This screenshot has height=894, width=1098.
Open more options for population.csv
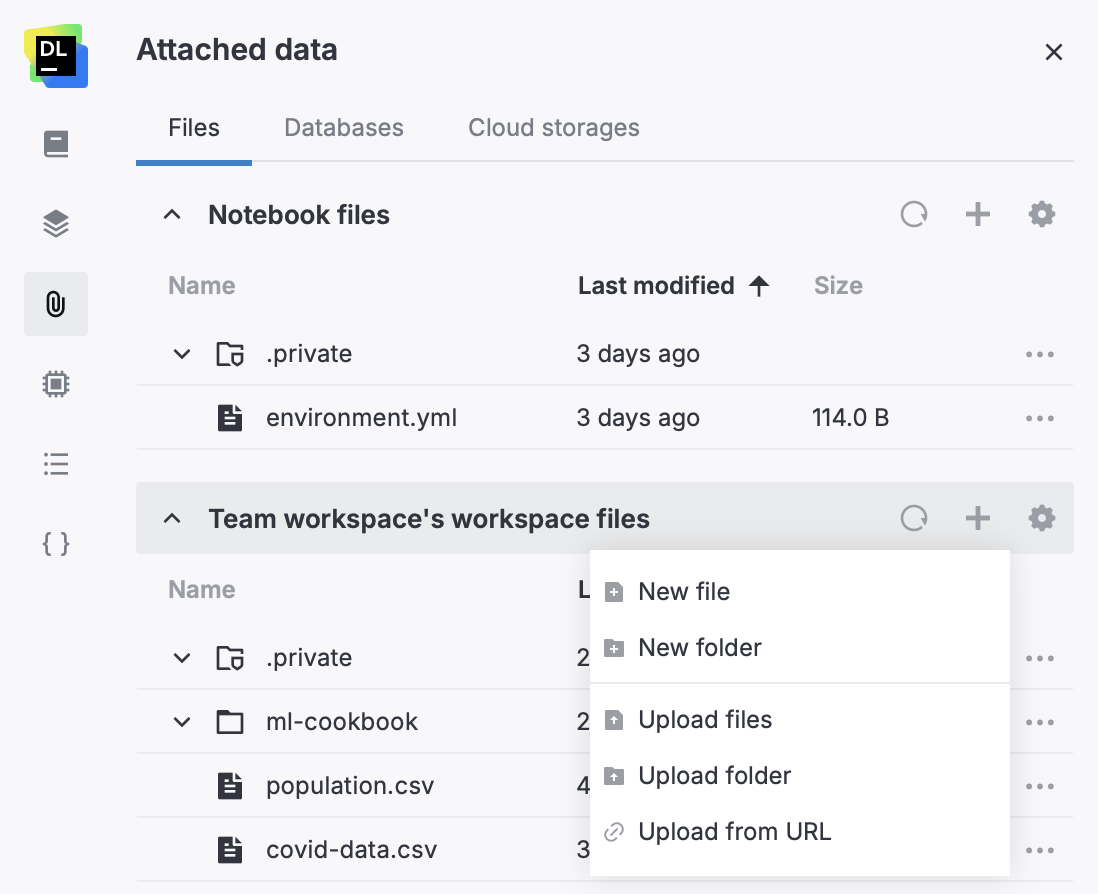[x=1040, y=786]
